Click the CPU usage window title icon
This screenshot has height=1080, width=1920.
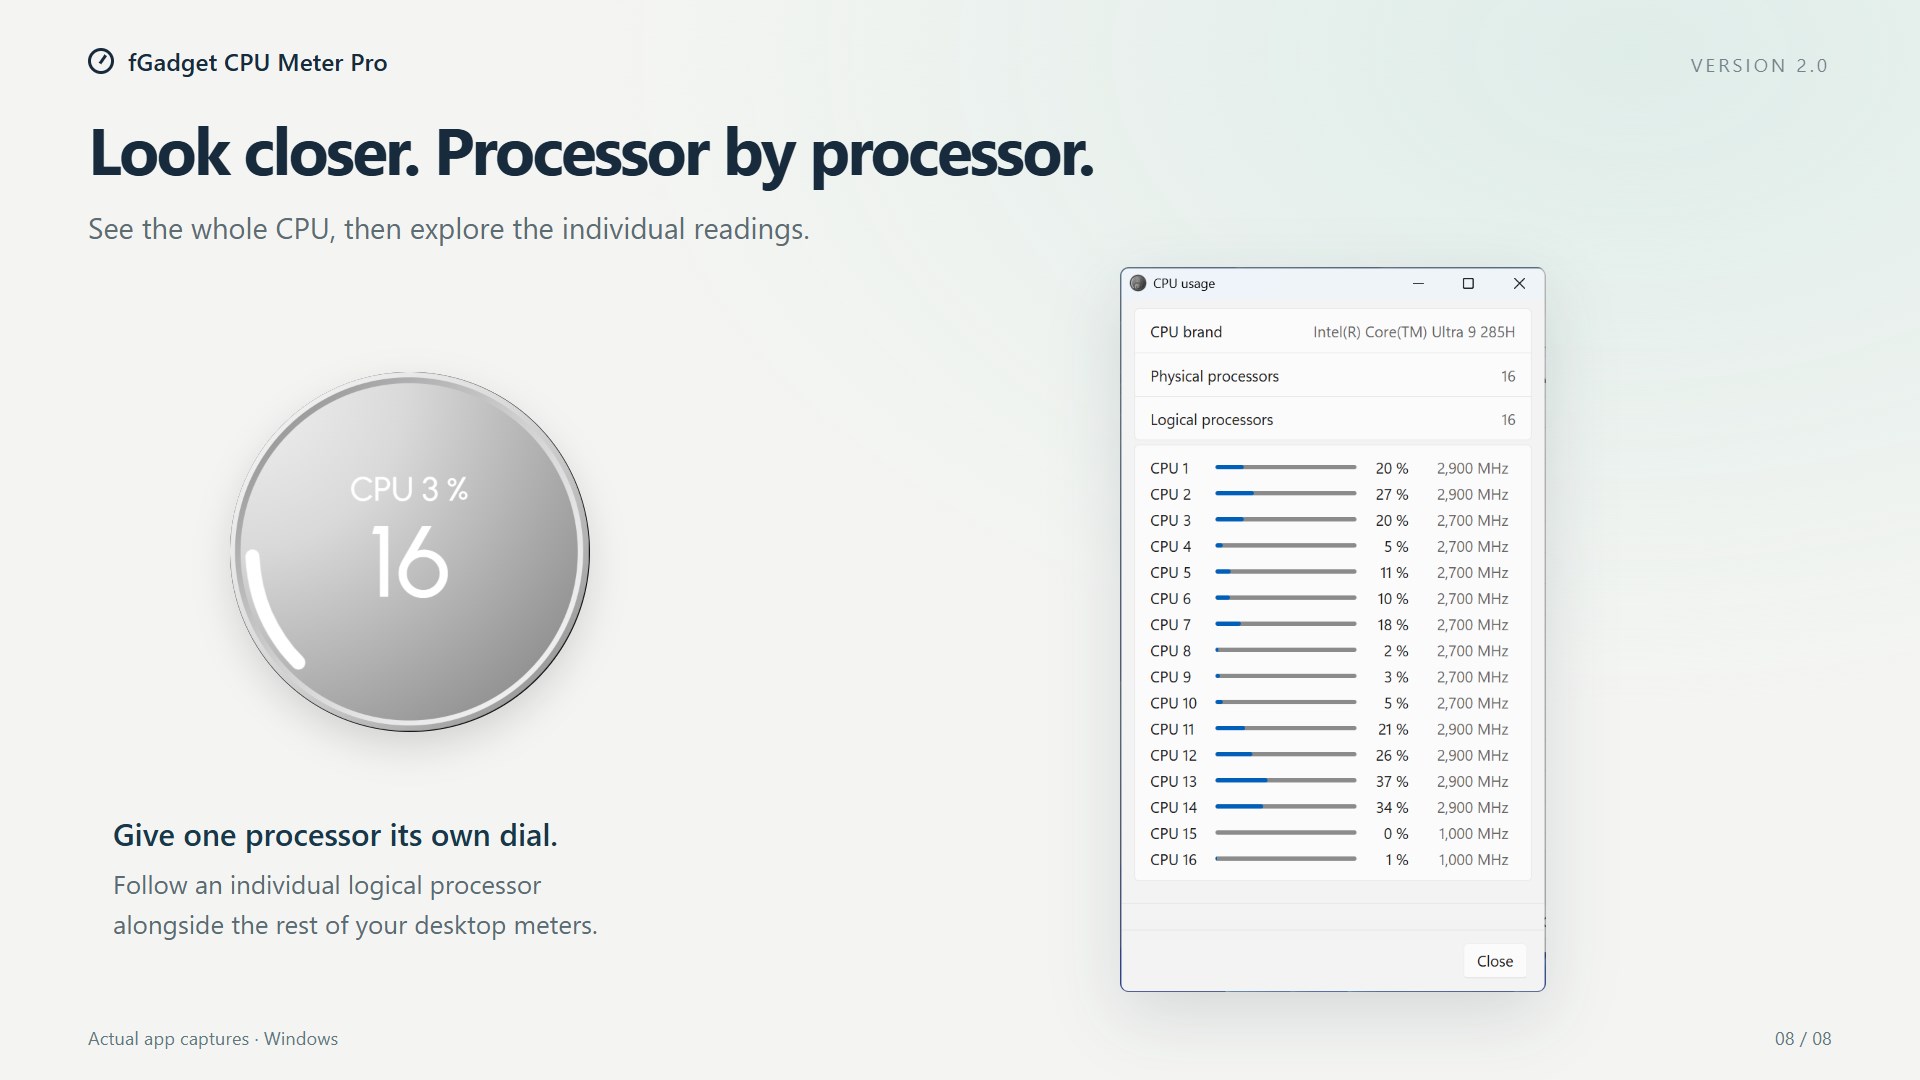(x=1137, y=283)
